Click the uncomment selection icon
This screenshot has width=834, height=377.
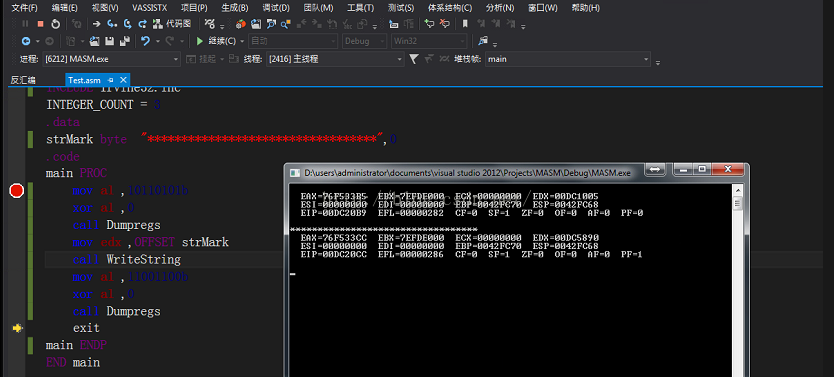pyautogui.click(x=444, y=23)
